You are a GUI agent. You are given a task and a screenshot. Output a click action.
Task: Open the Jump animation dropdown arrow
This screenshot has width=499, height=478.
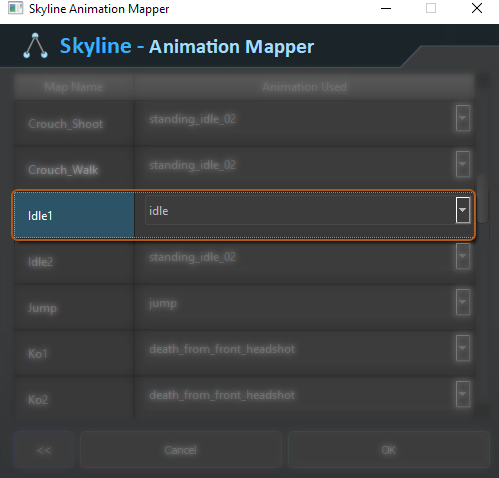click(x=463, y=302)
